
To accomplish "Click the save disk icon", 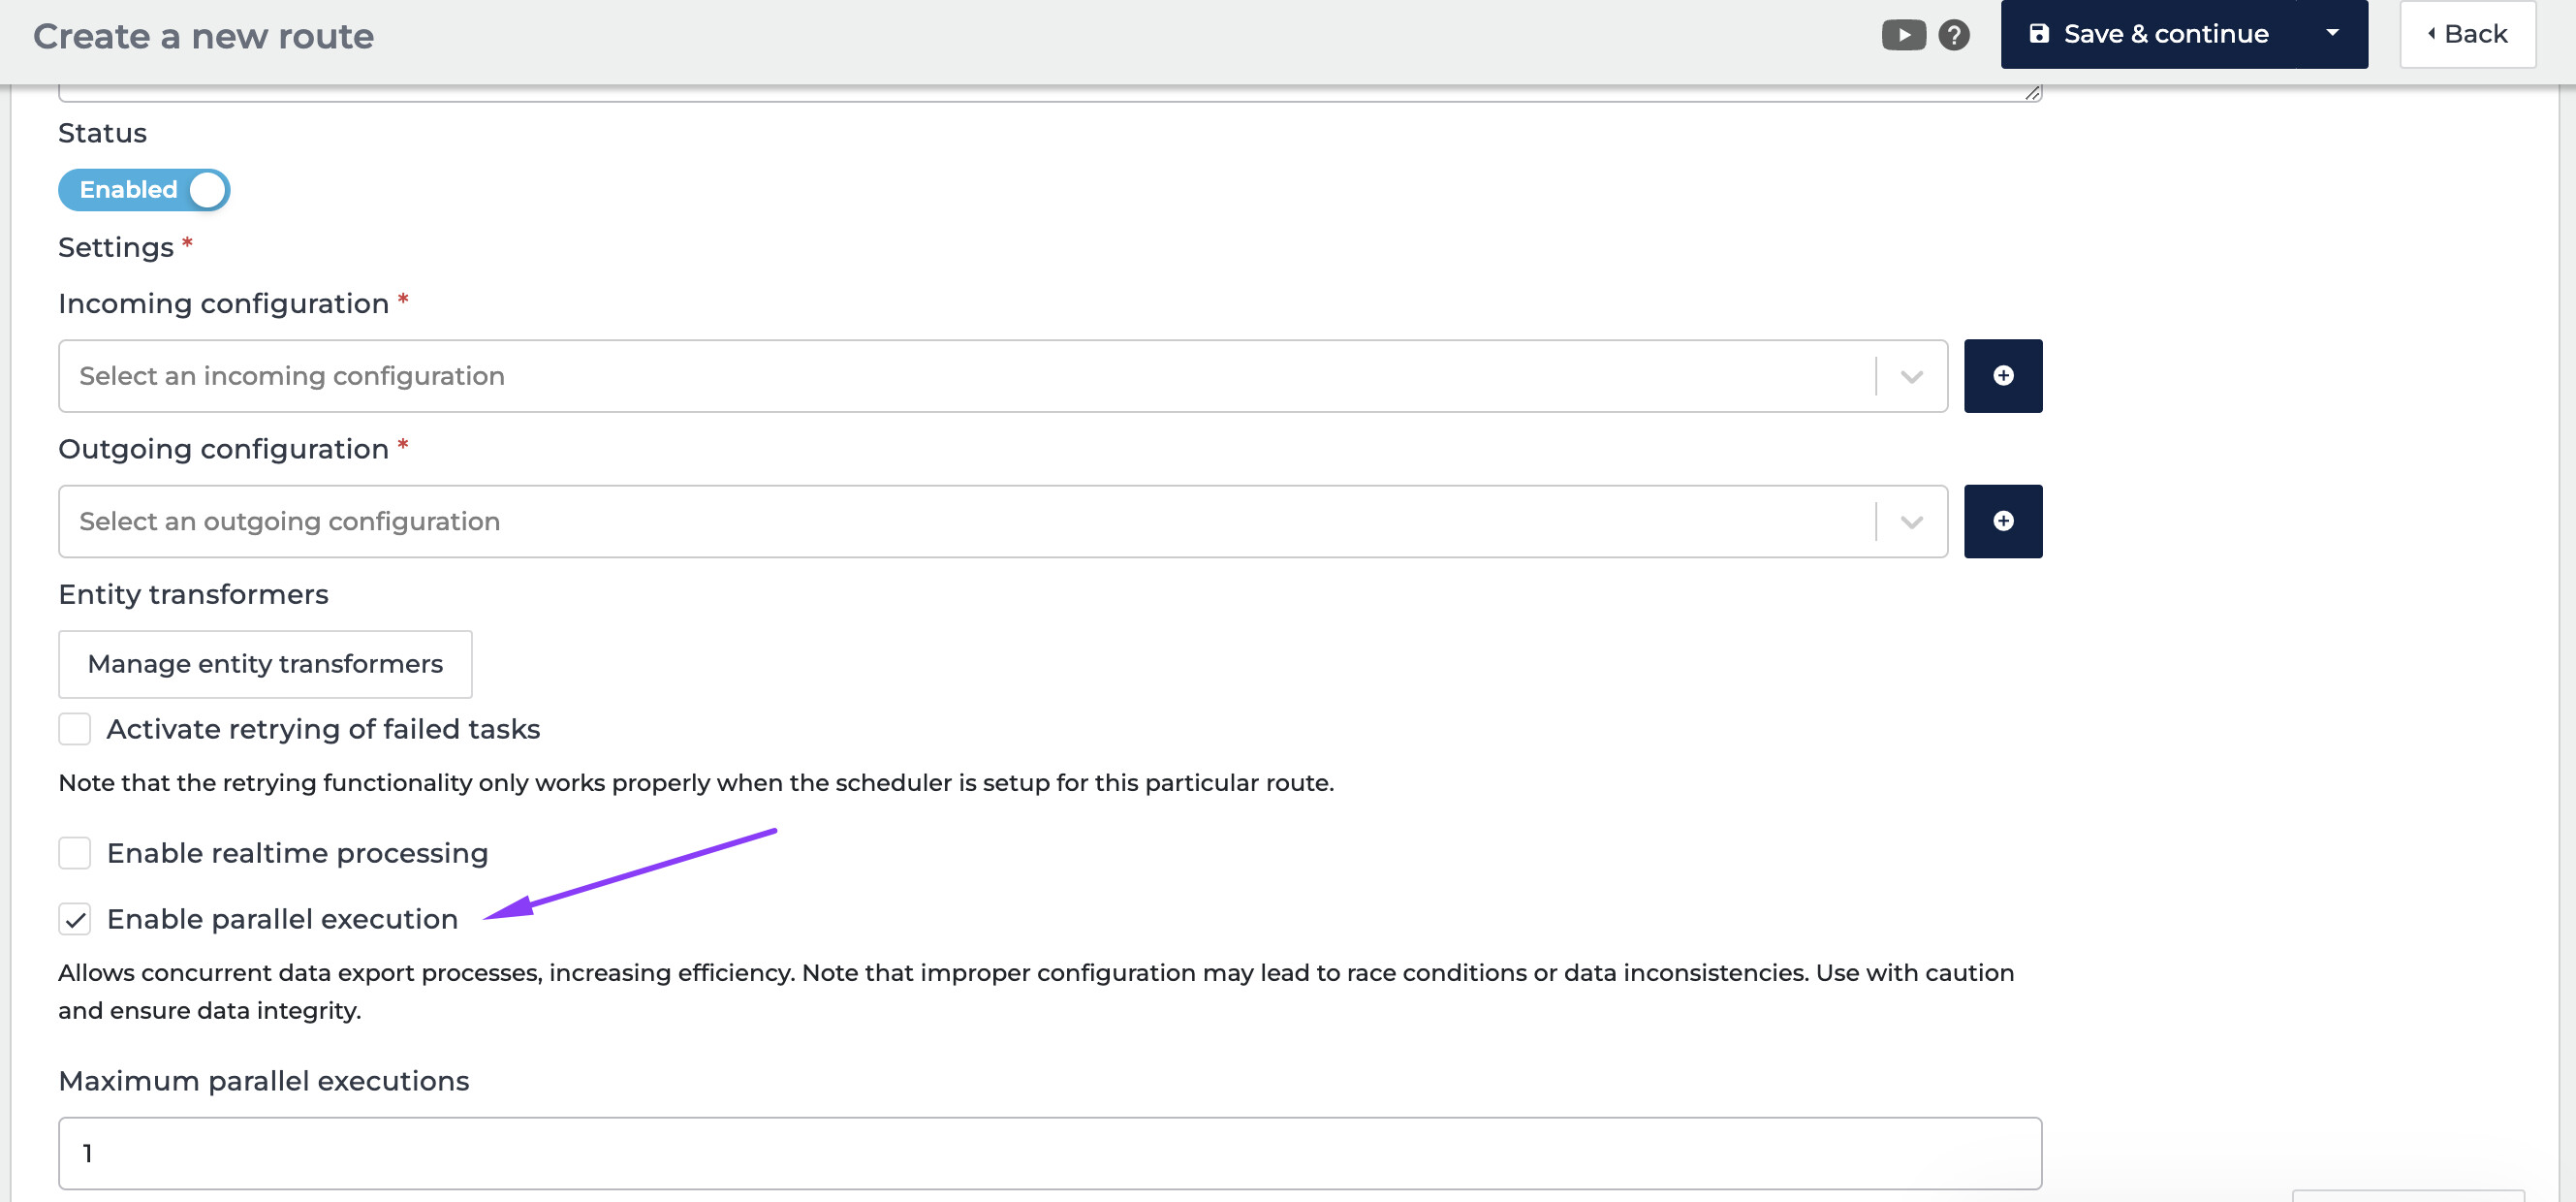I will [x=2038, y=34].
